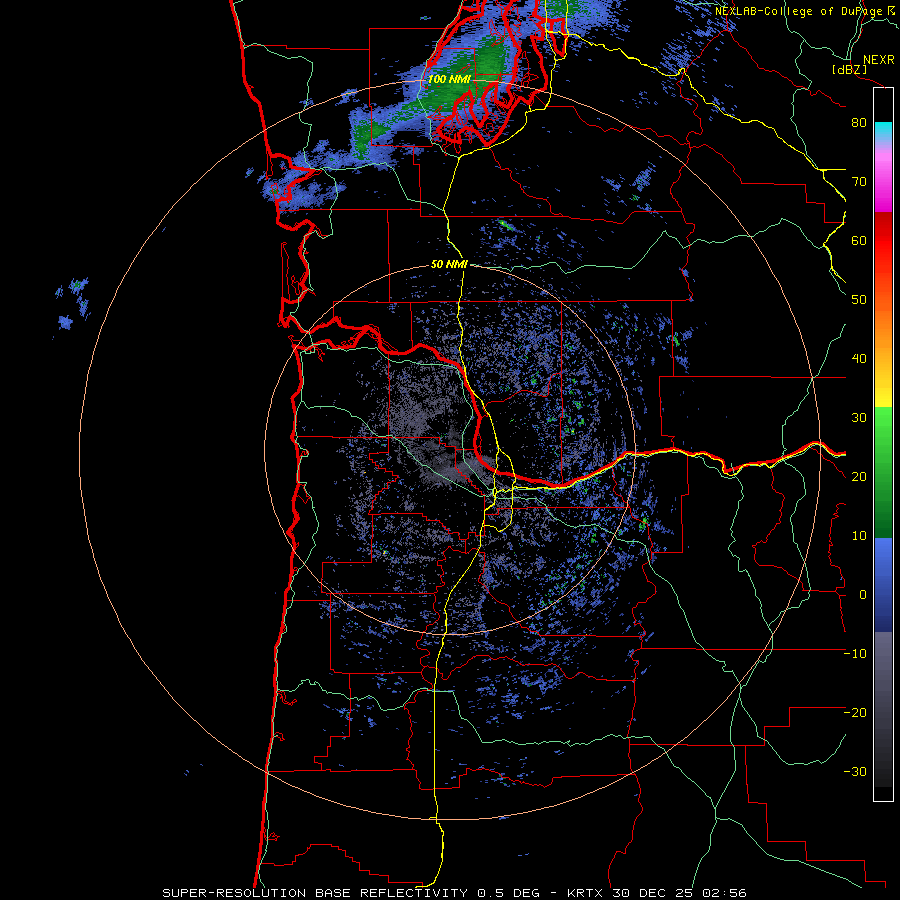Select the -30 value on the dBZ scale
The height and width of the screenshot is (900, 900).
[855, 771]
